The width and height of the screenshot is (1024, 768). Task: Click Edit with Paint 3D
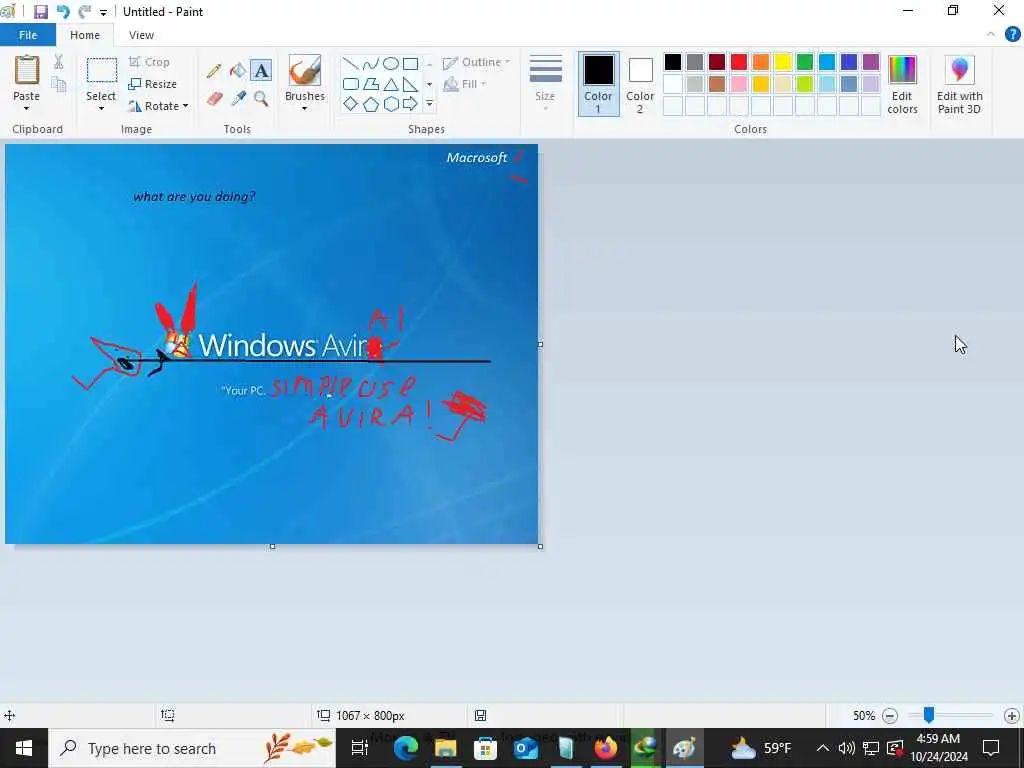pyautogui.click(x=959, y=84)
